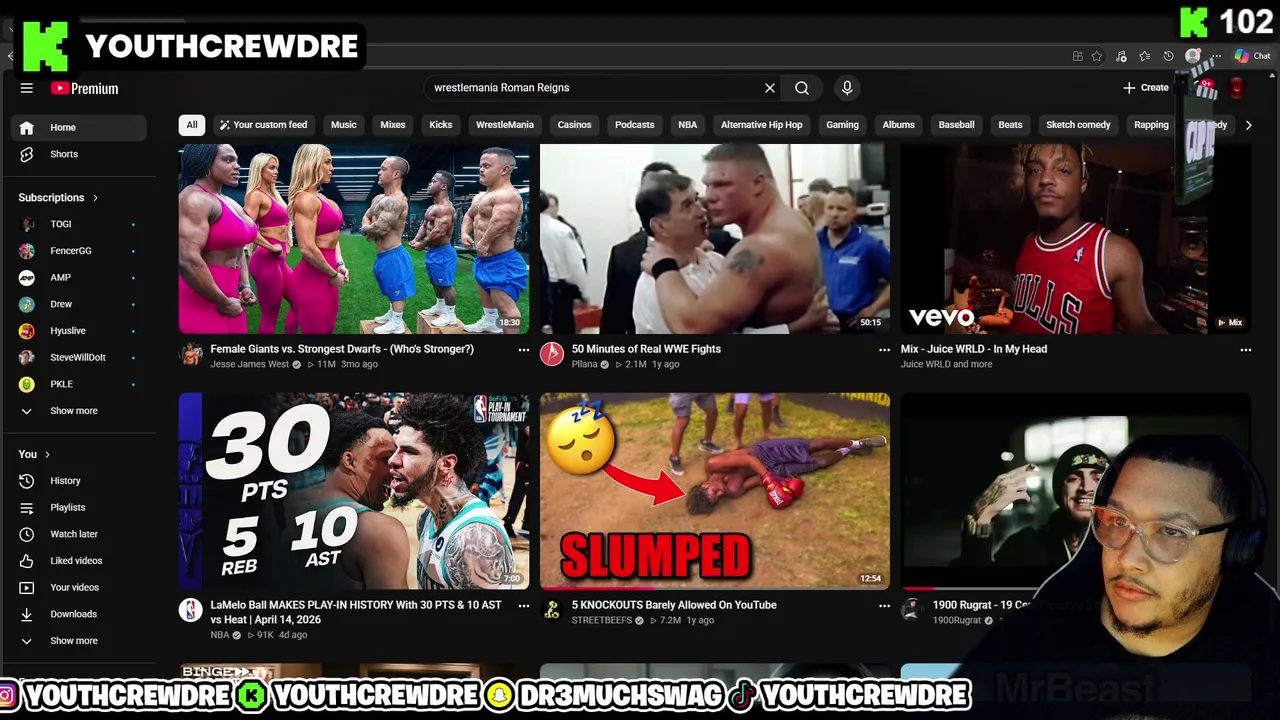Select the Baseball filter chip

[957, 125]
